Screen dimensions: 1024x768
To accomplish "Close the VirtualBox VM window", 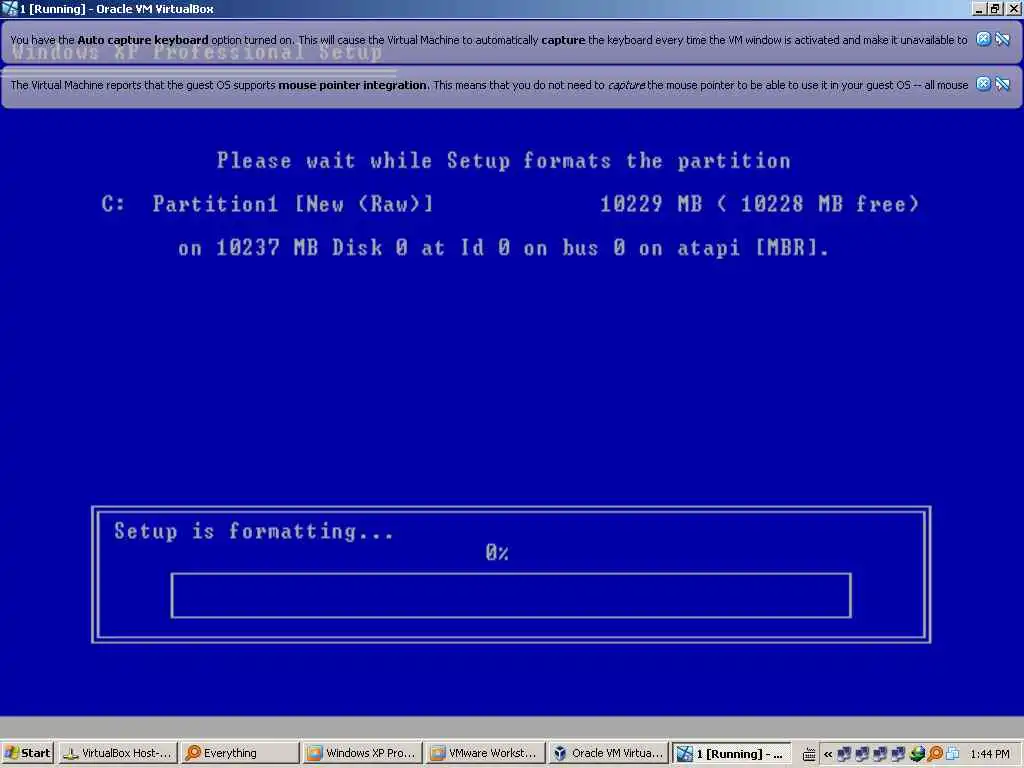I will tap(1013, 9).
